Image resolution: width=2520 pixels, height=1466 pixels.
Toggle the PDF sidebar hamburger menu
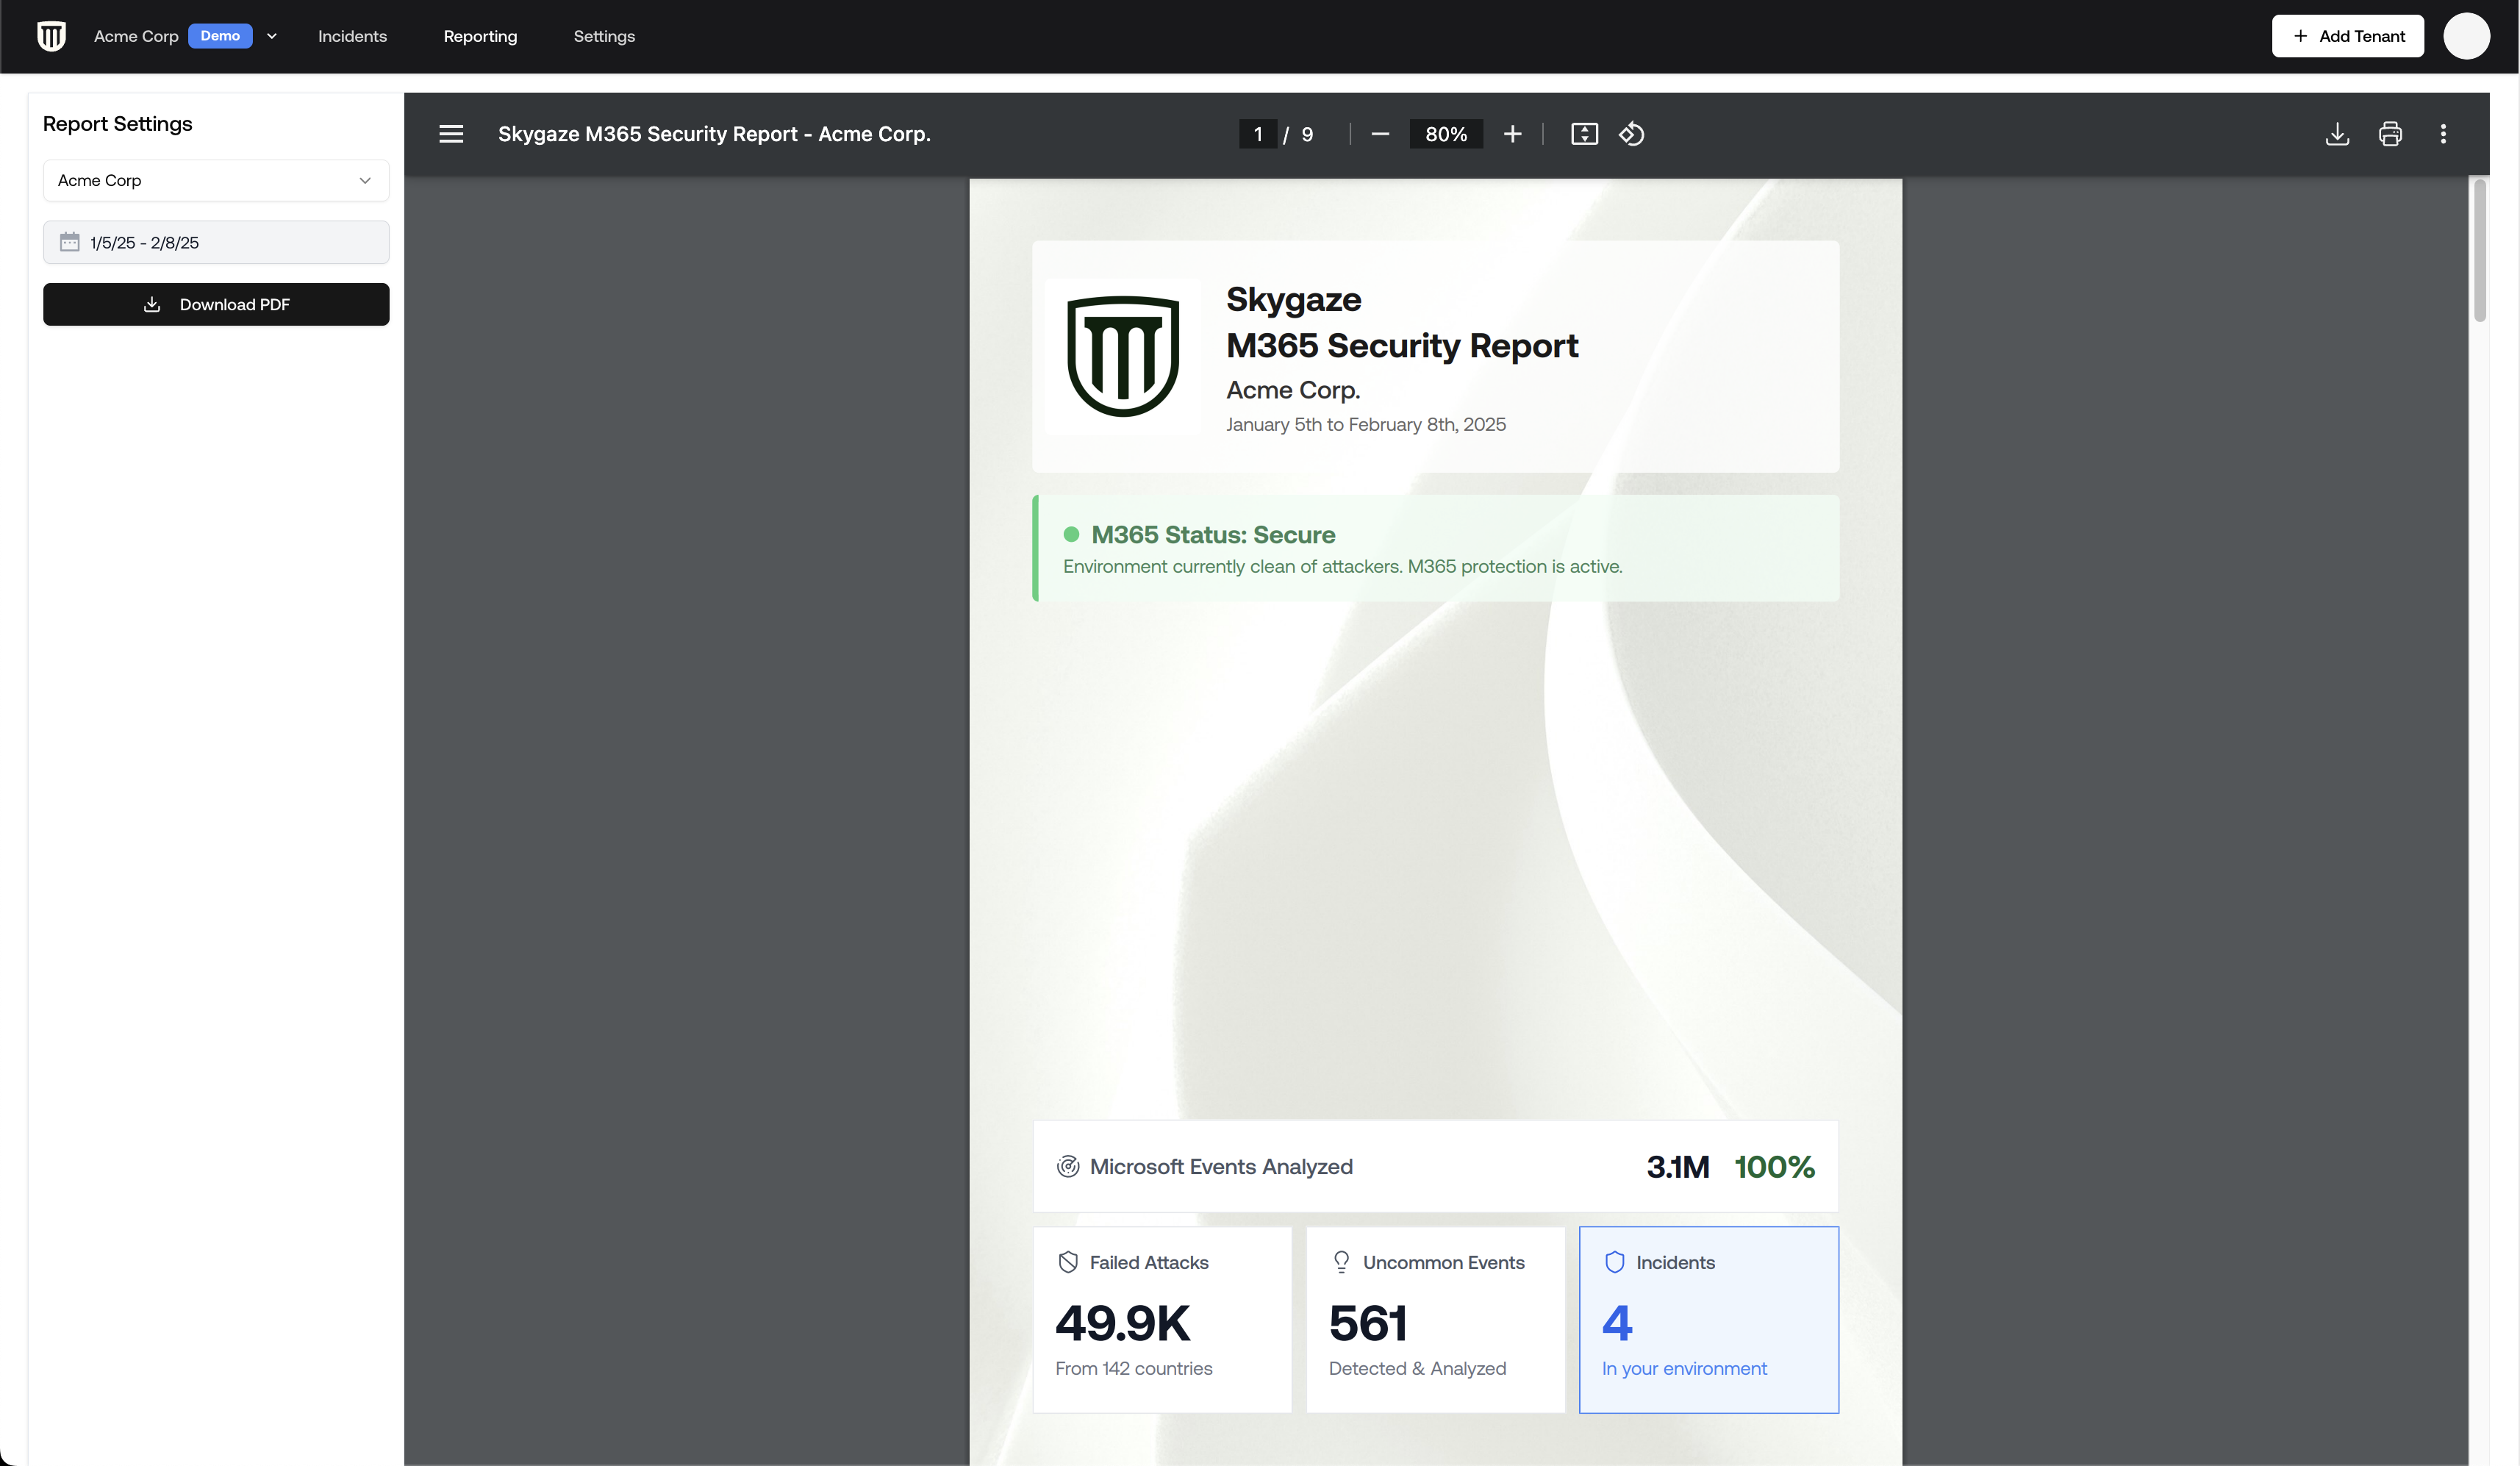pos(451,134)
